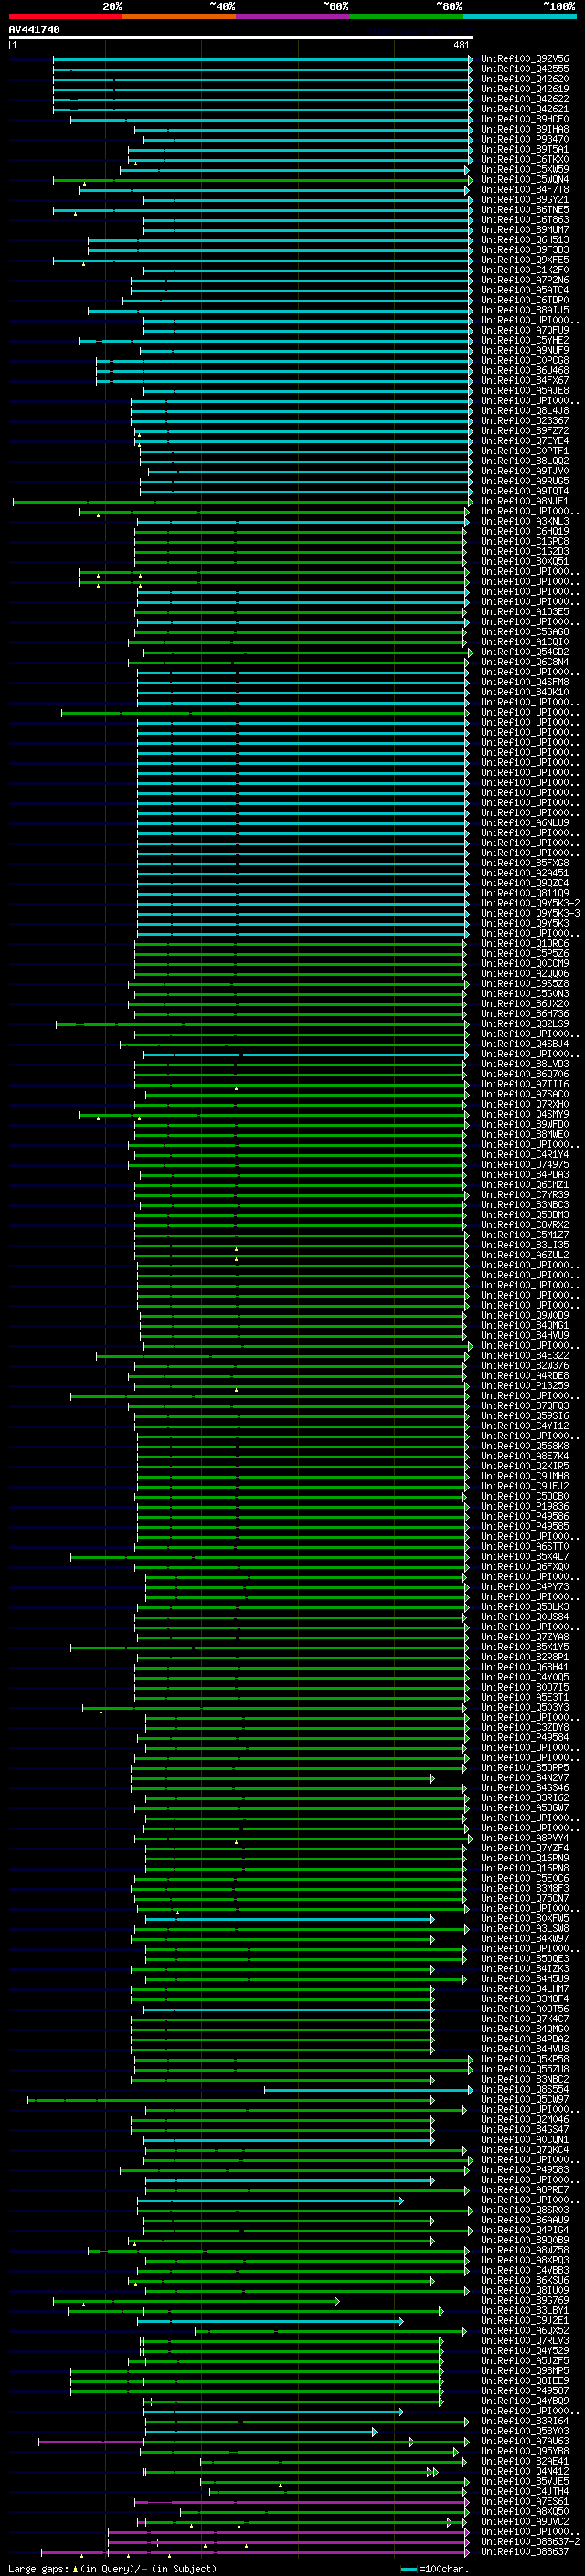Select hit label UniRef100_C5WQN4
585x2576 pixels.
point(525,180)
